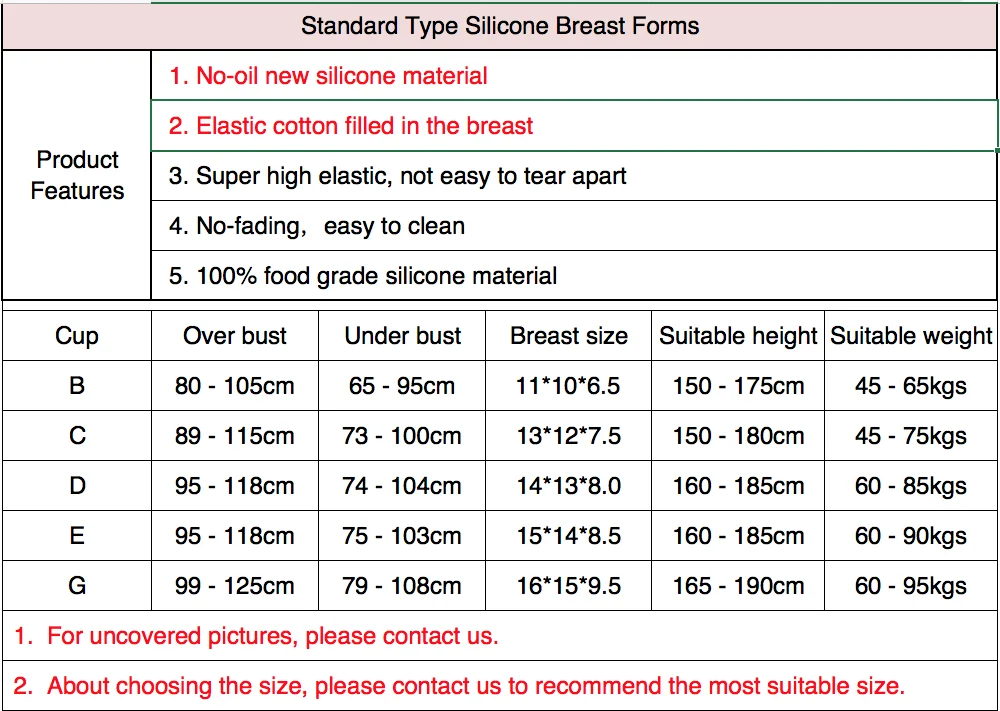Select the cup "B" row label cell
The height and width of the screenshot is (711, 1000).
[77, 386]
